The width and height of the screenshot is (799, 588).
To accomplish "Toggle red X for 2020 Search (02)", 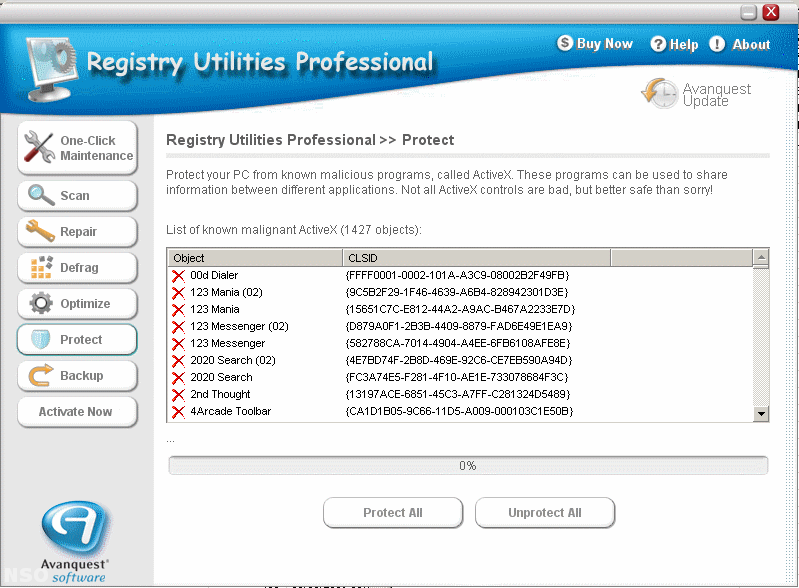I will [x=178, y=361].
